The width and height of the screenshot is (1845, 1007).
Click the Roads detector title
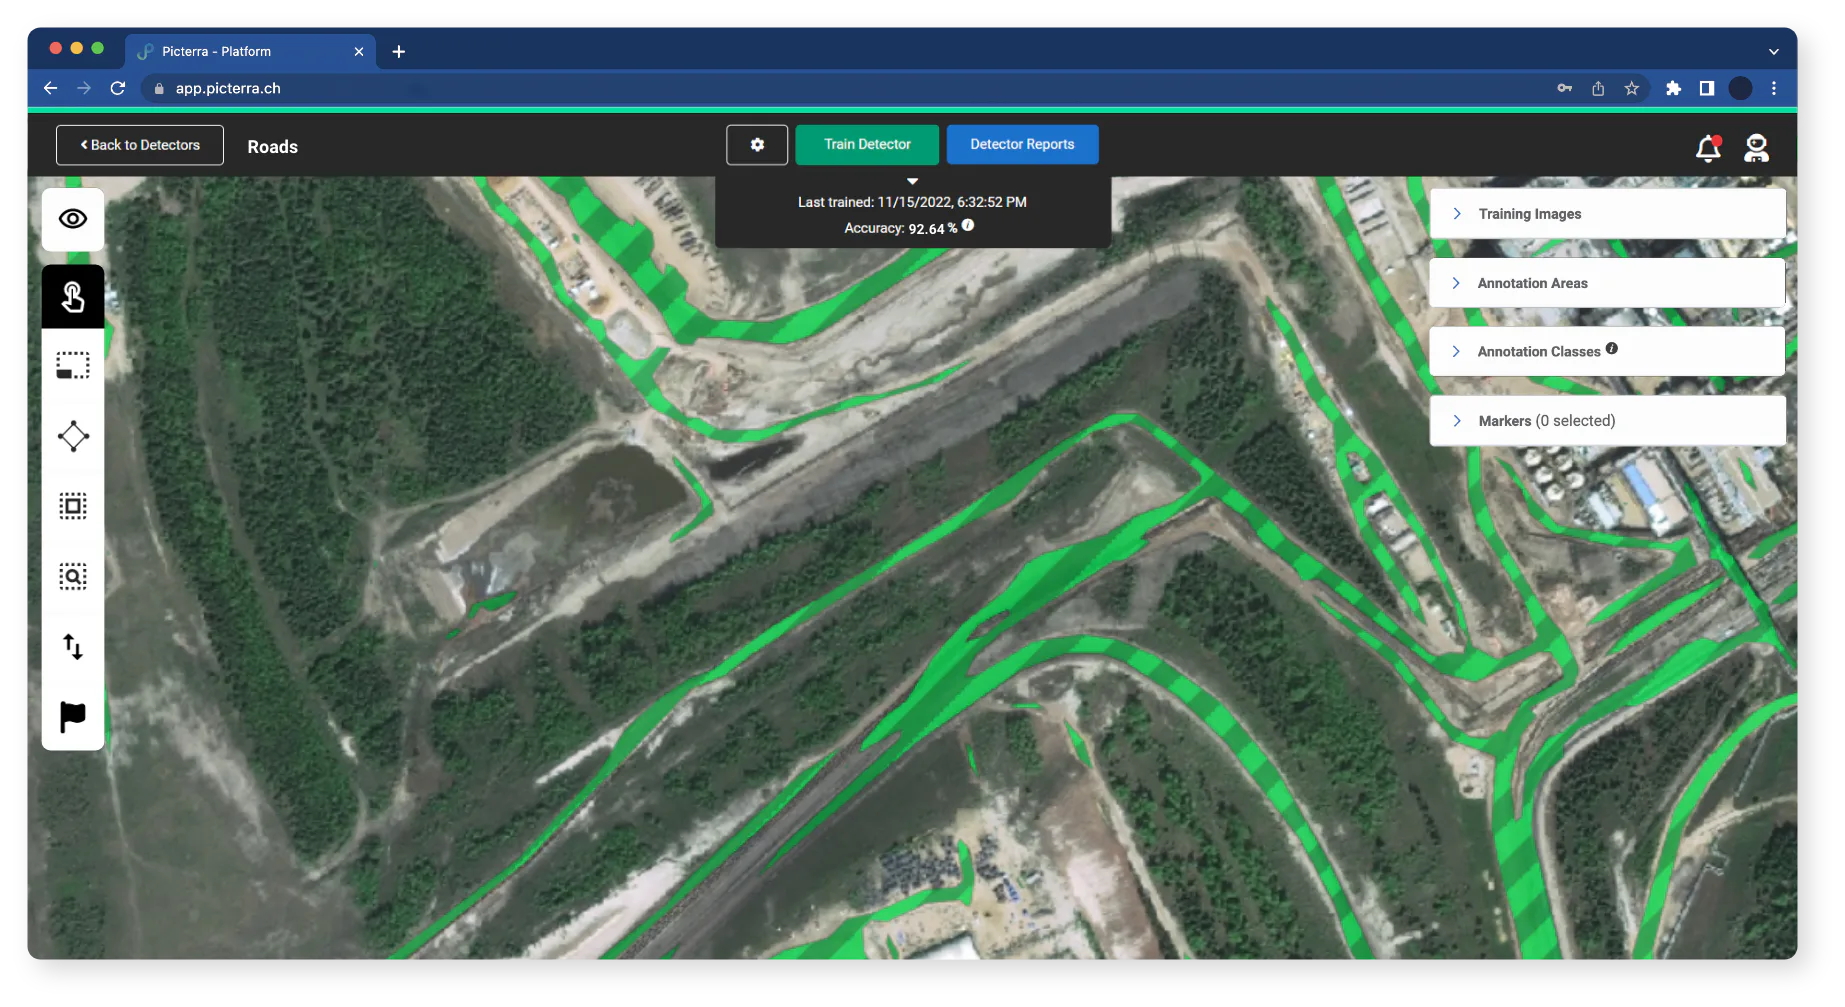coord(273,147)
